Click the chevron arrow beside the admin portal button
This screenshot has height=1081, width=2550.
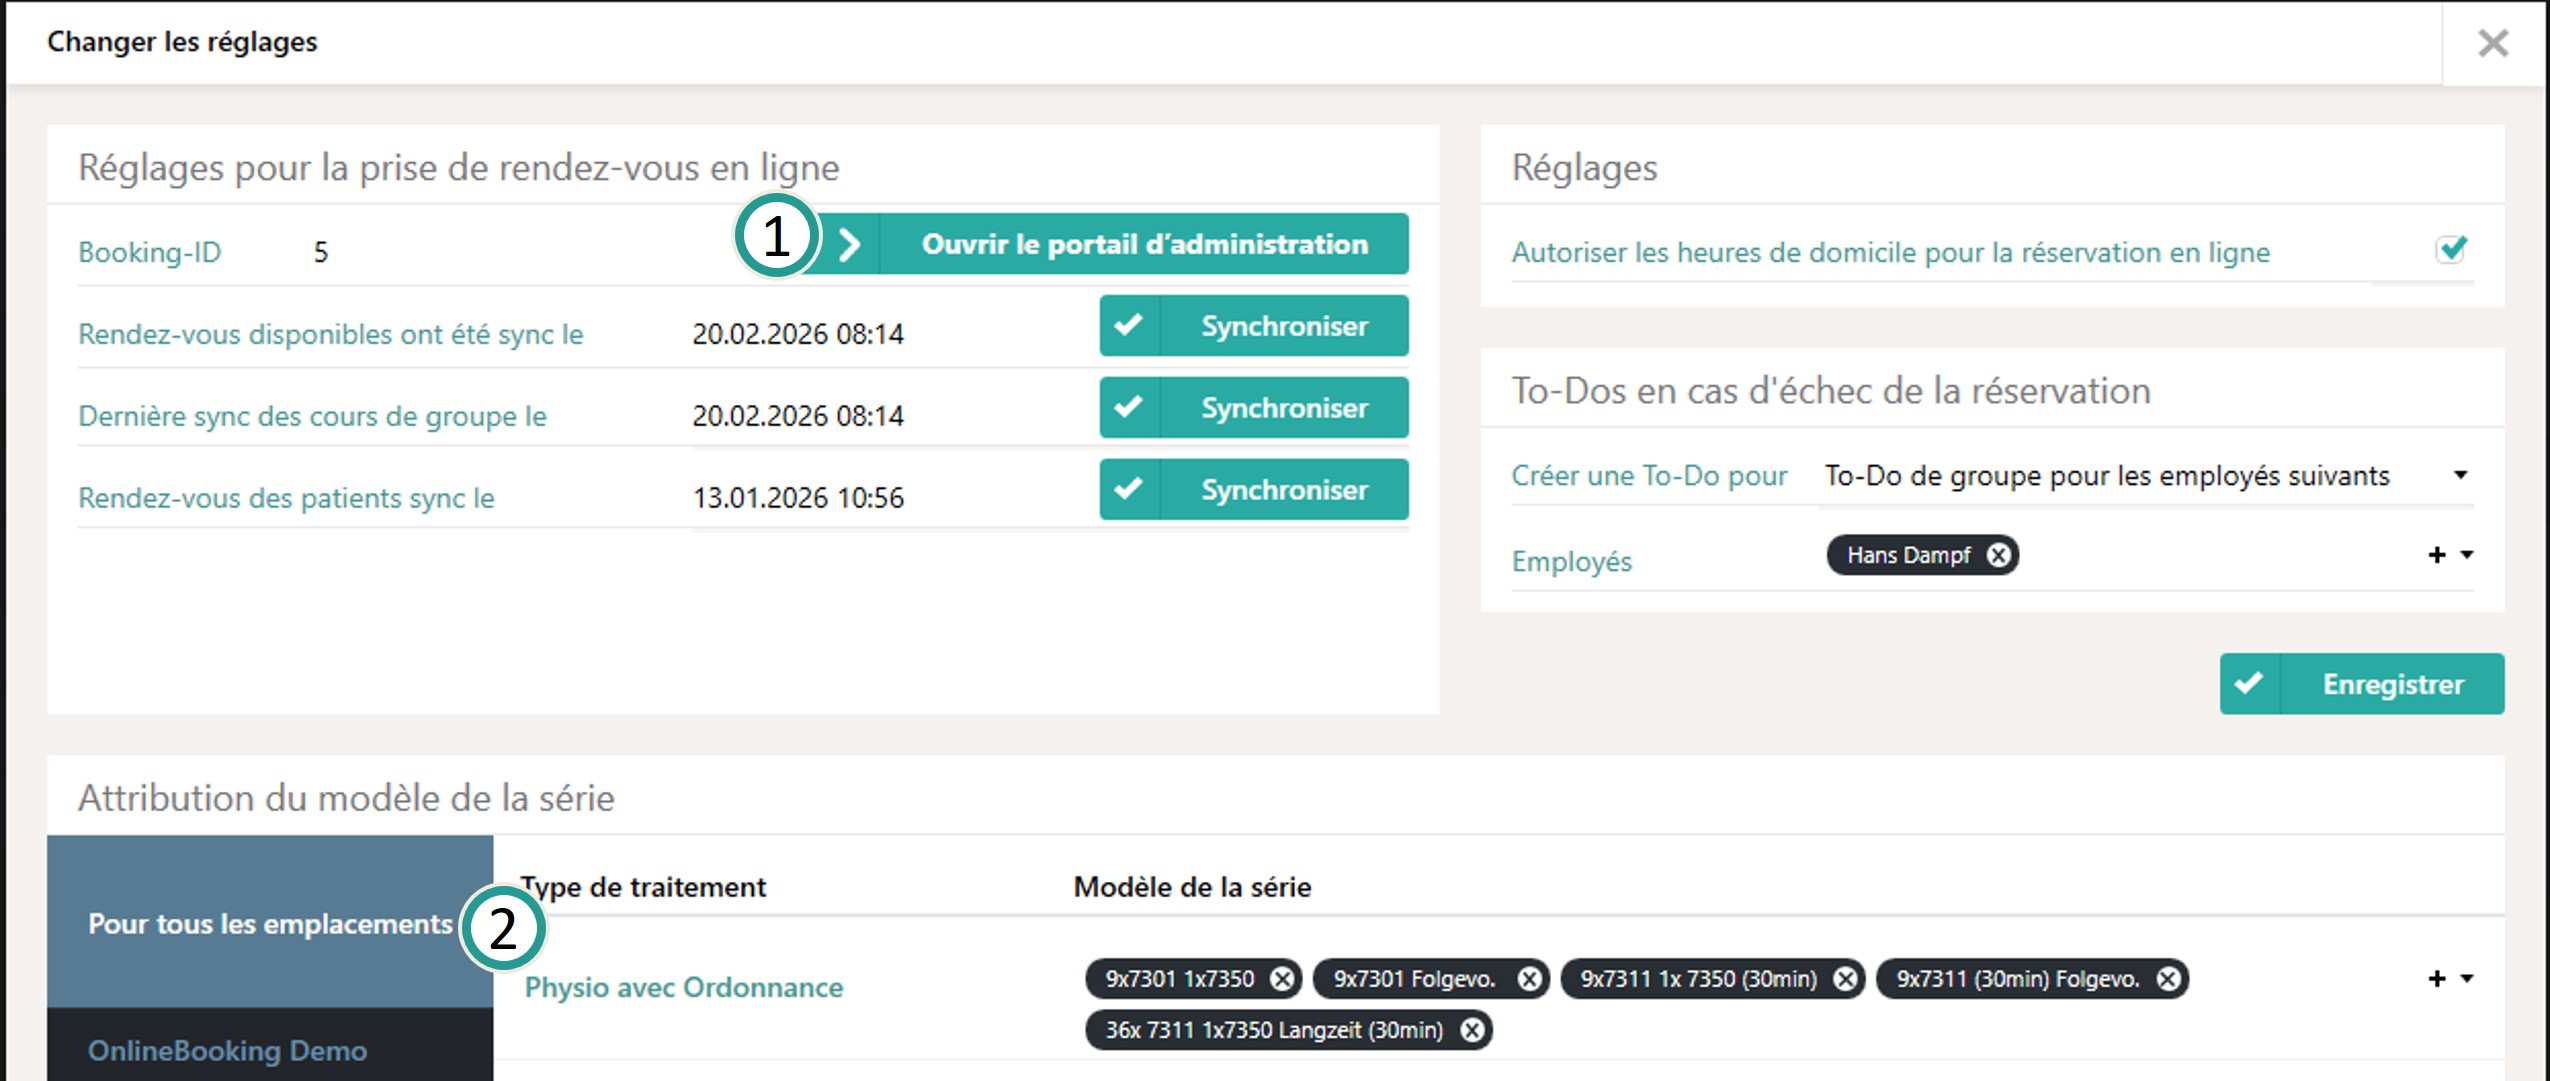click(x=850, y=243)
